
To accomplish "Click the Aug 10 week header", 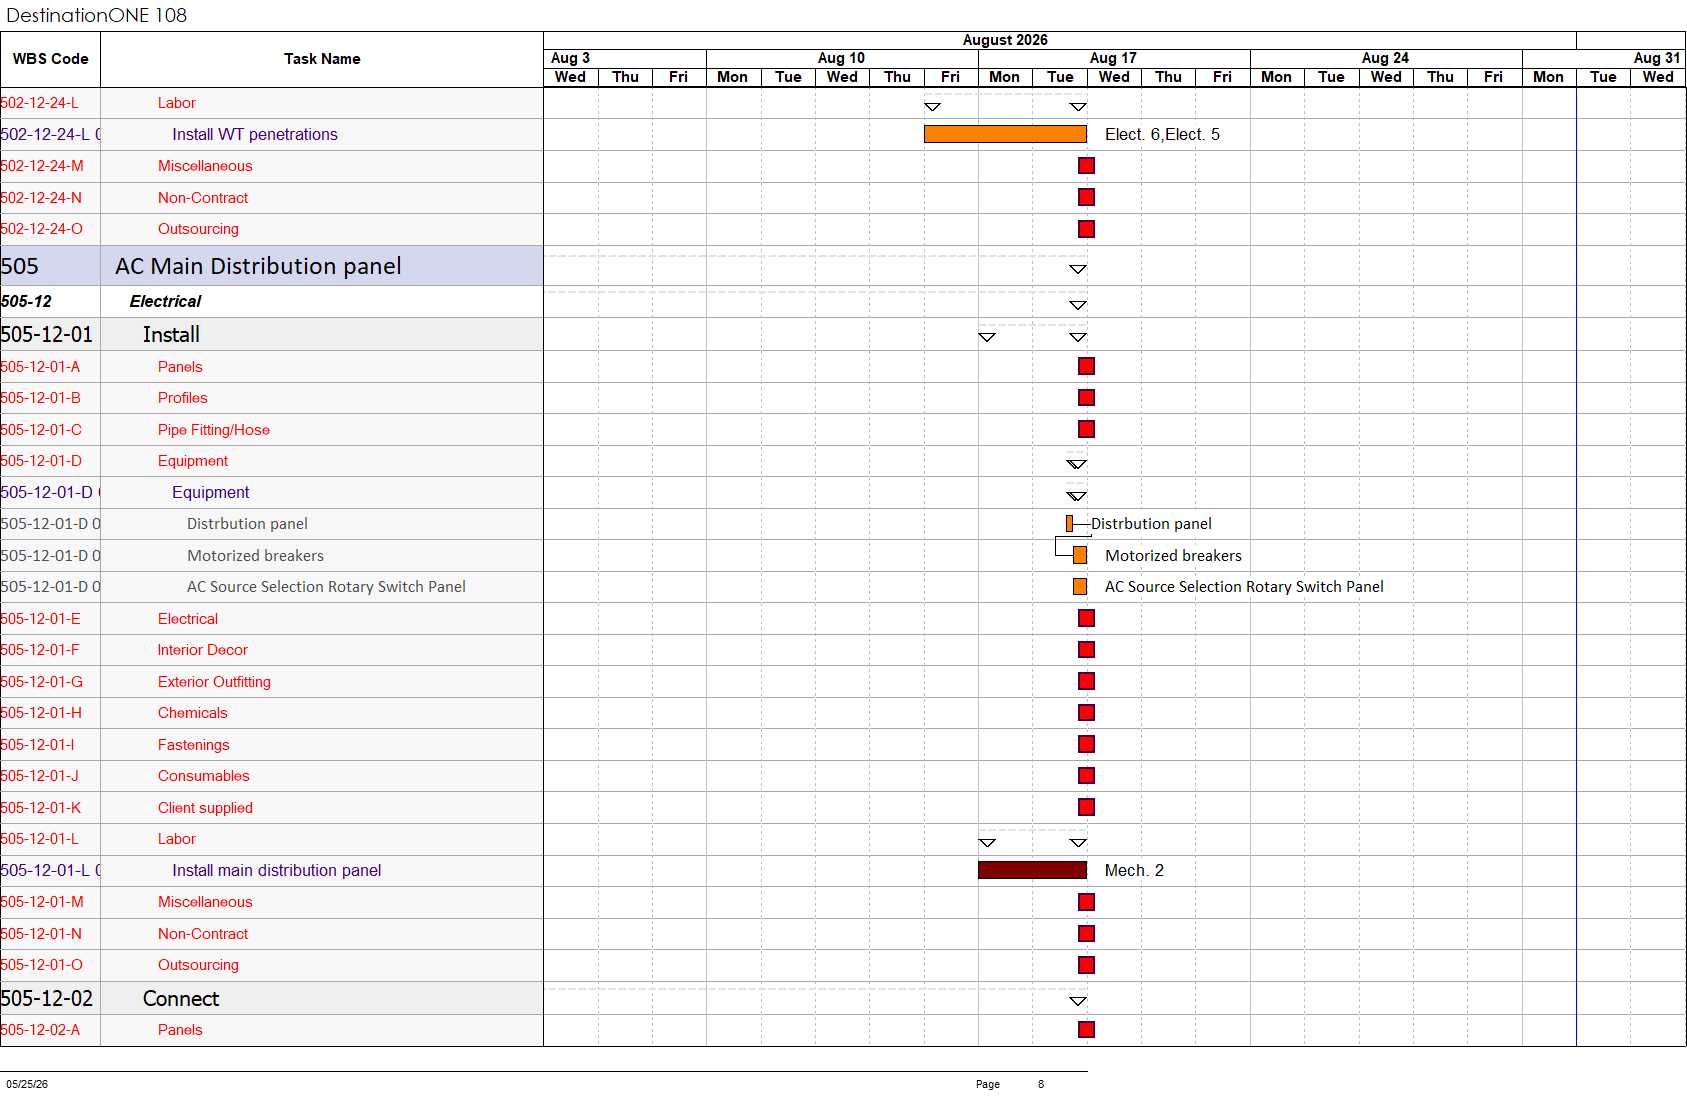I will pos(841,58).
